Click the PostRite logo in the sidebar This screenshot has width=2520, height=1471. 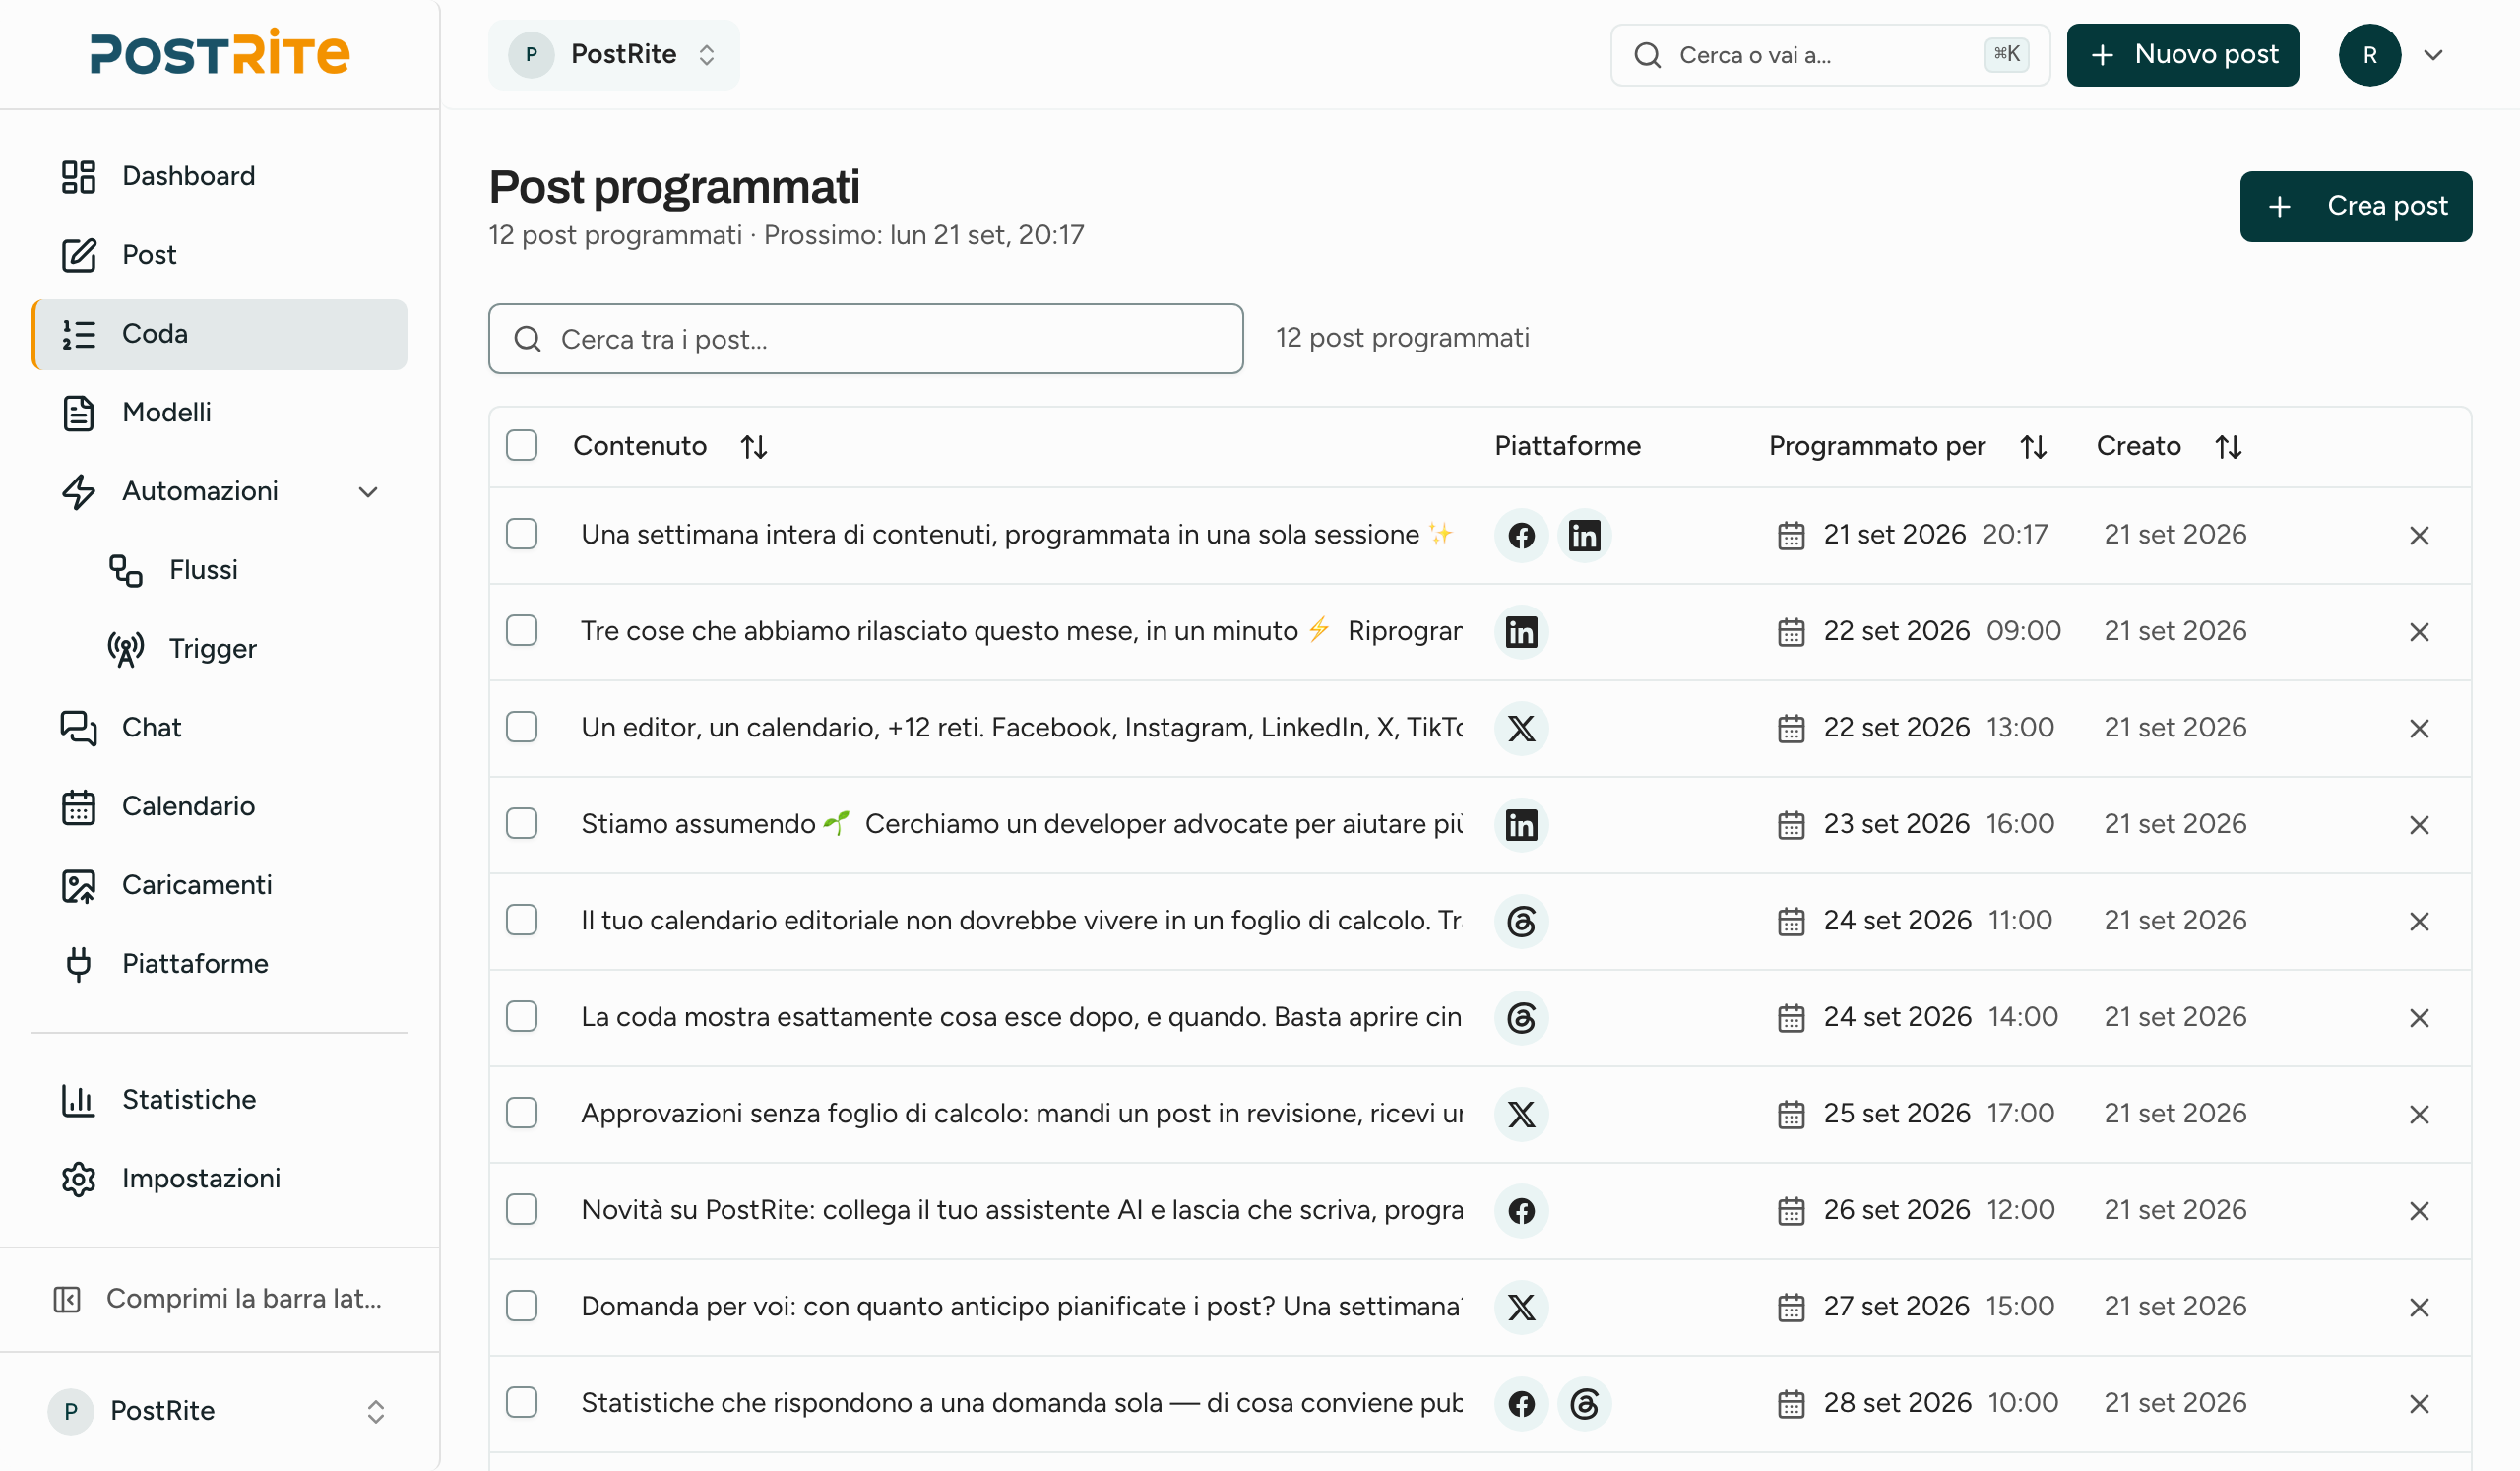[220, 53]
